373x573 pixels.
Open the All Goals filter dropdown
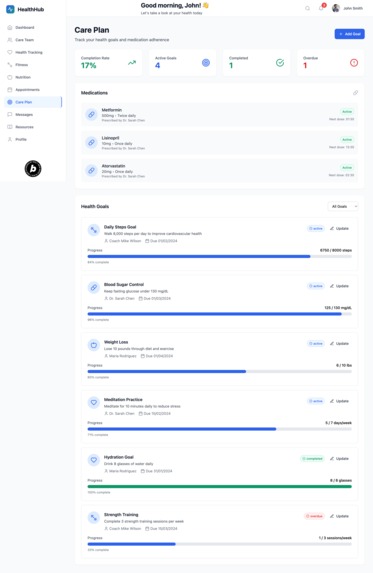click(343, 206)
